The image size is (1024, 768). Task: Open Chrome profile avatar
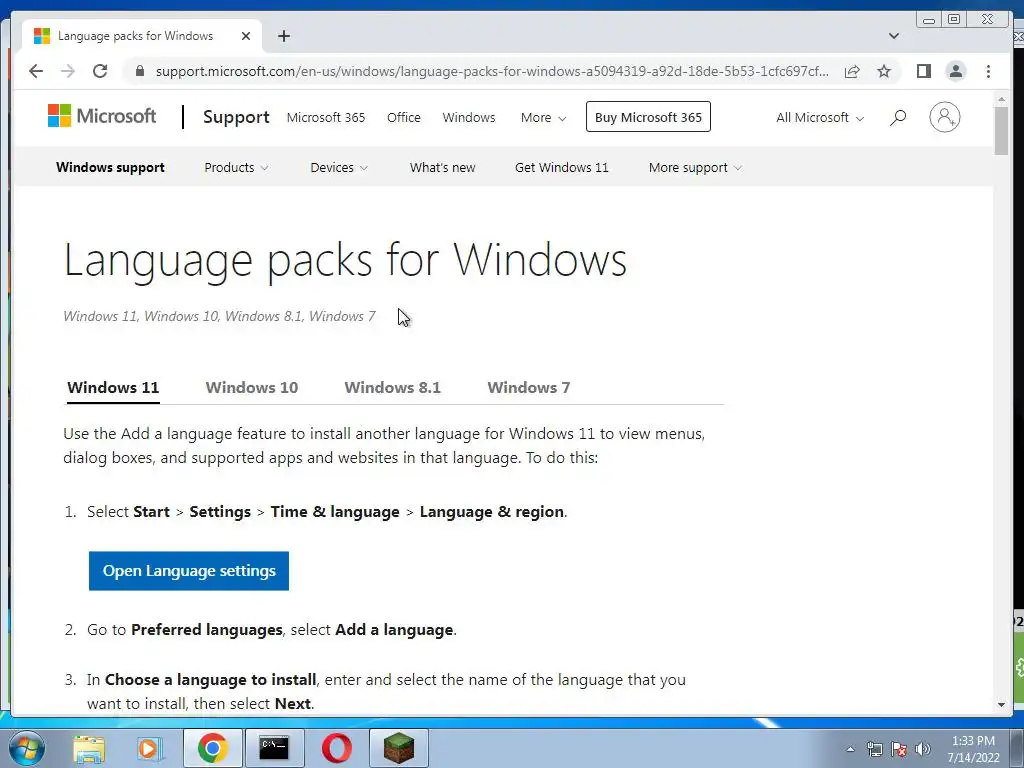pyautogui.click(x=955, y=71)
